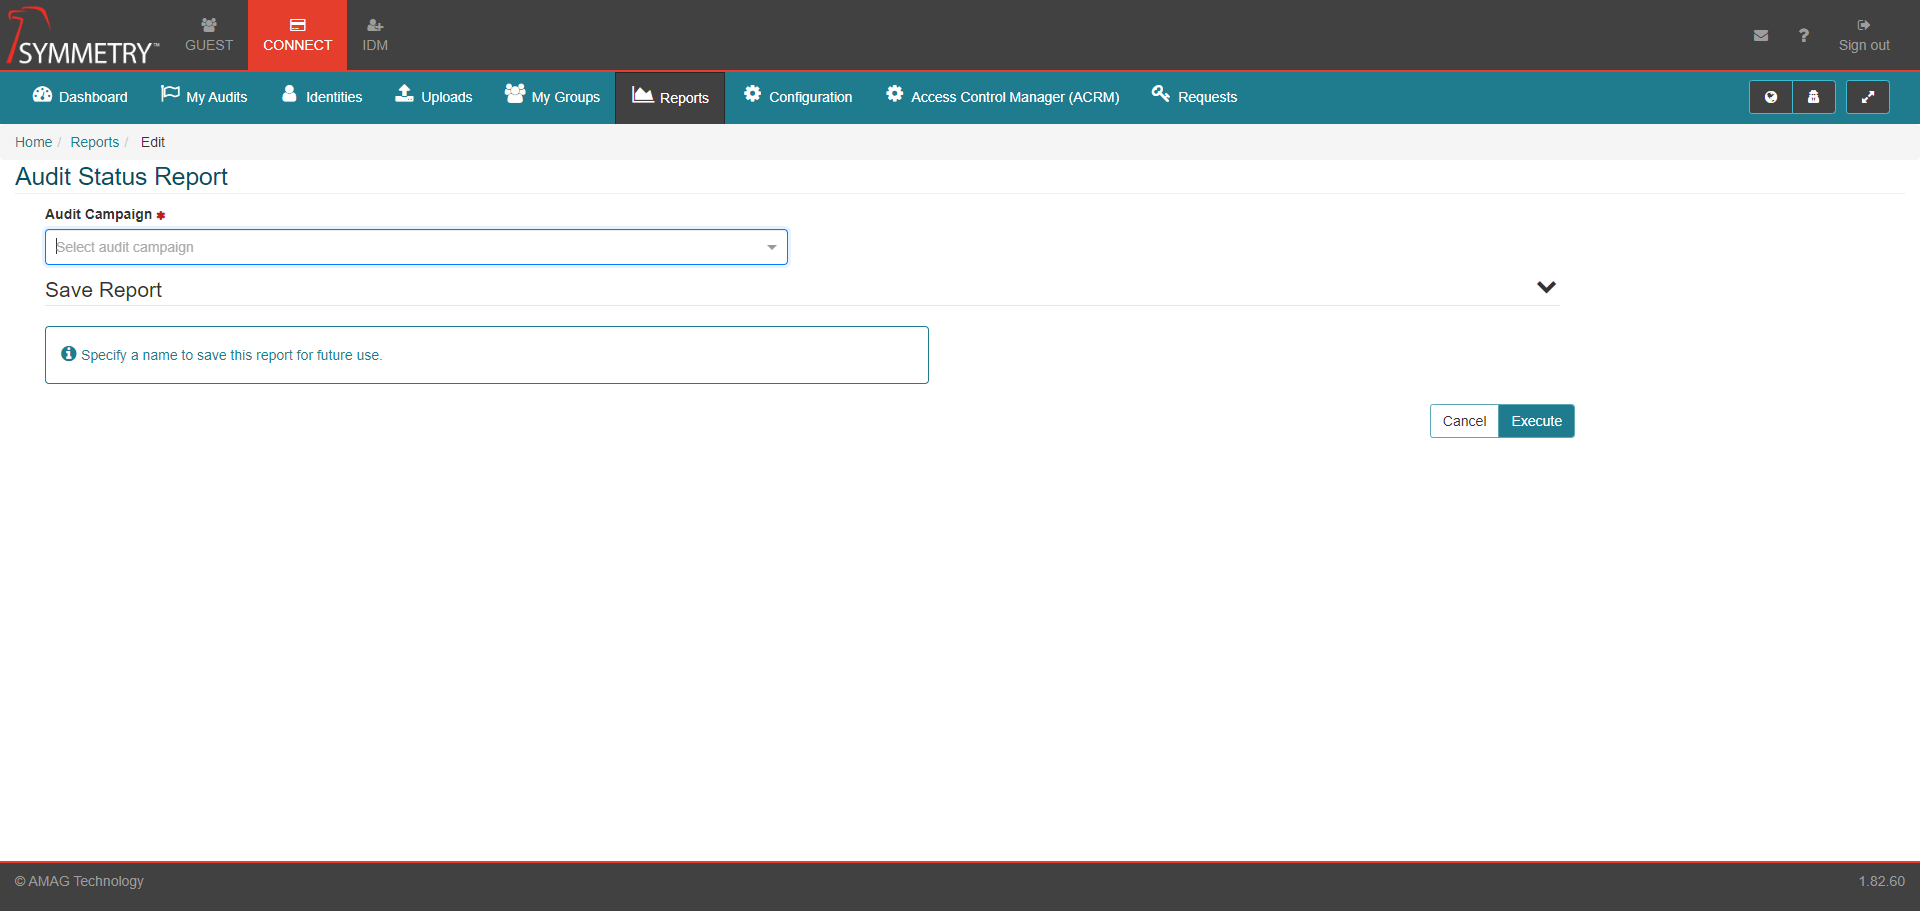1920x911 pixels.
Task: Open Uploads section
Action: pos(433,97)
